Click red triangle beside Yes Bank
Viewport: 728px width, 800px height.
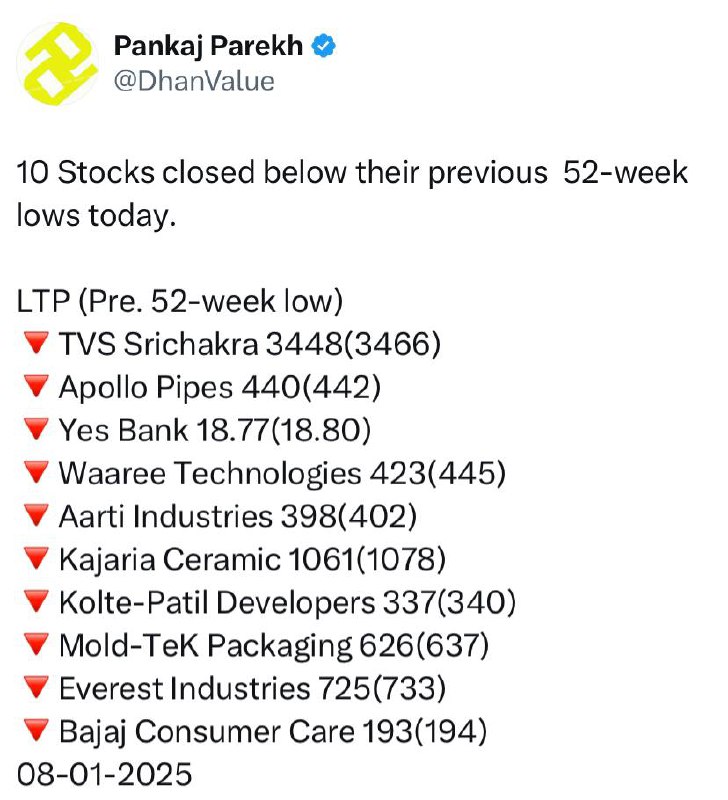tap(36, 428)
